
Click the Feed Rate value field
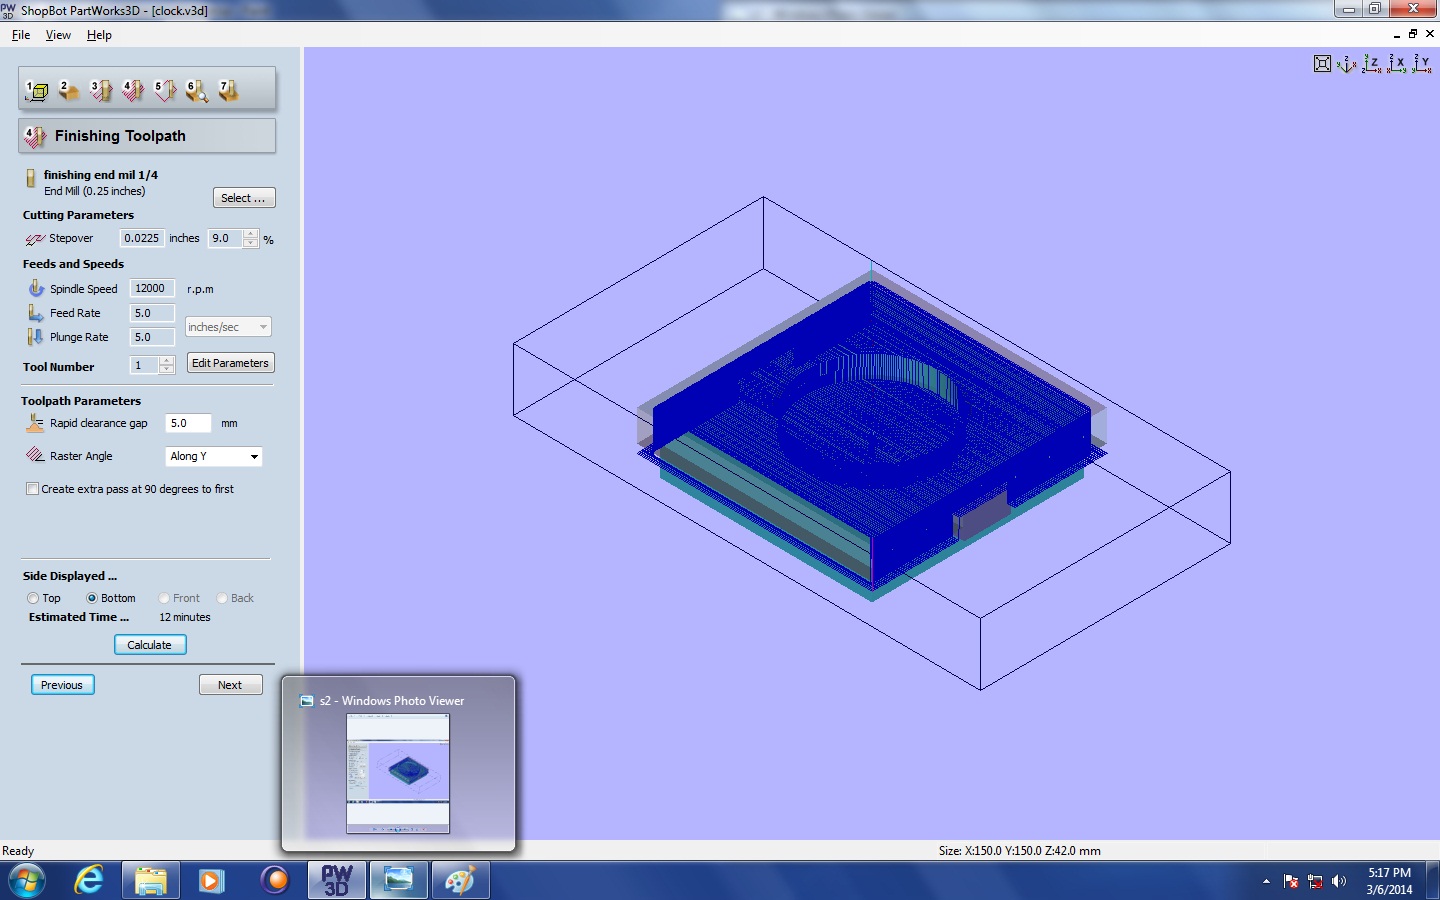tap(152, 313)
